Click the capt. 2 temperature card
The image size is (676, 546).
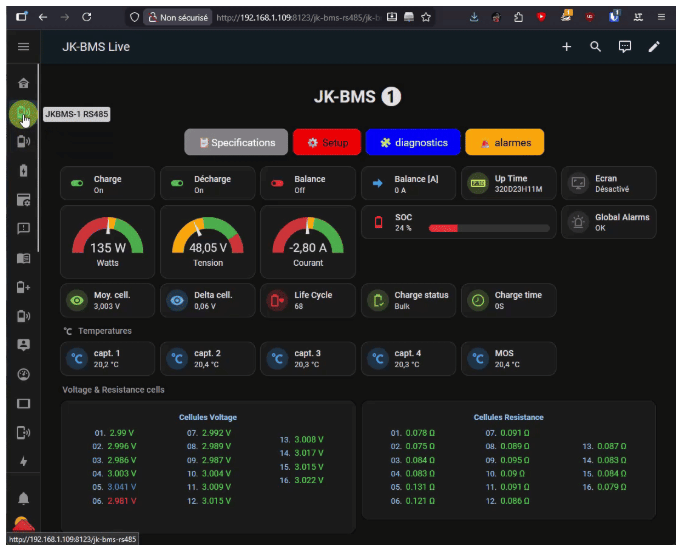208,358
